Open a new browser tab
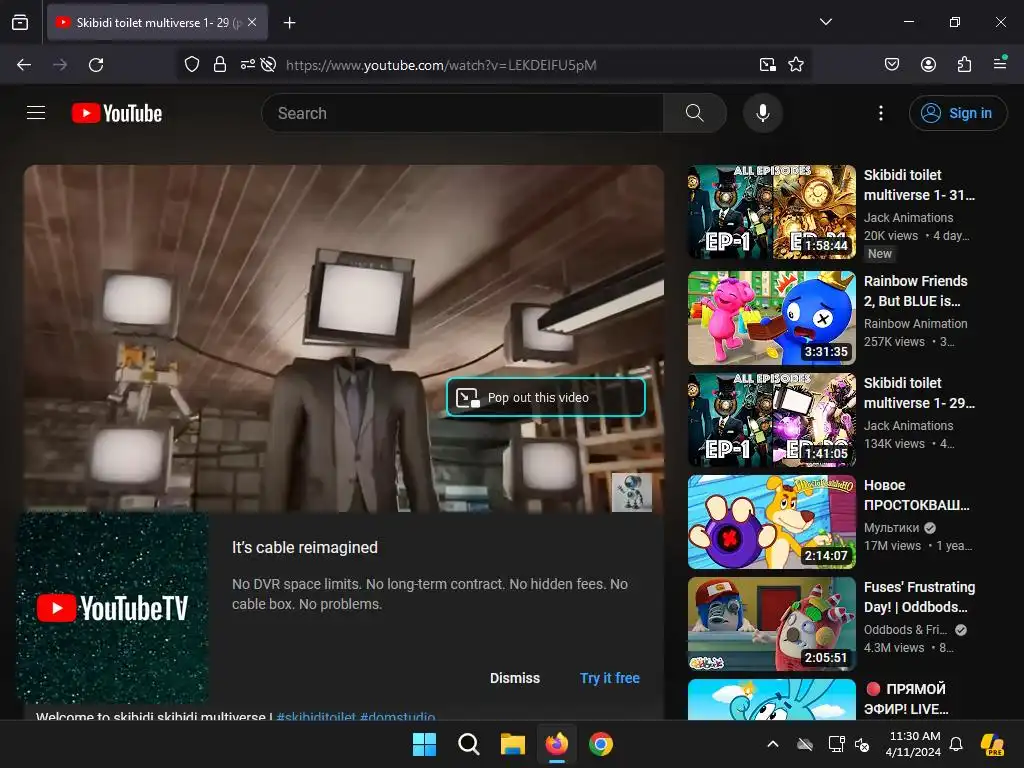Screen dimensions: 1024x768 [x=289, y=23]
